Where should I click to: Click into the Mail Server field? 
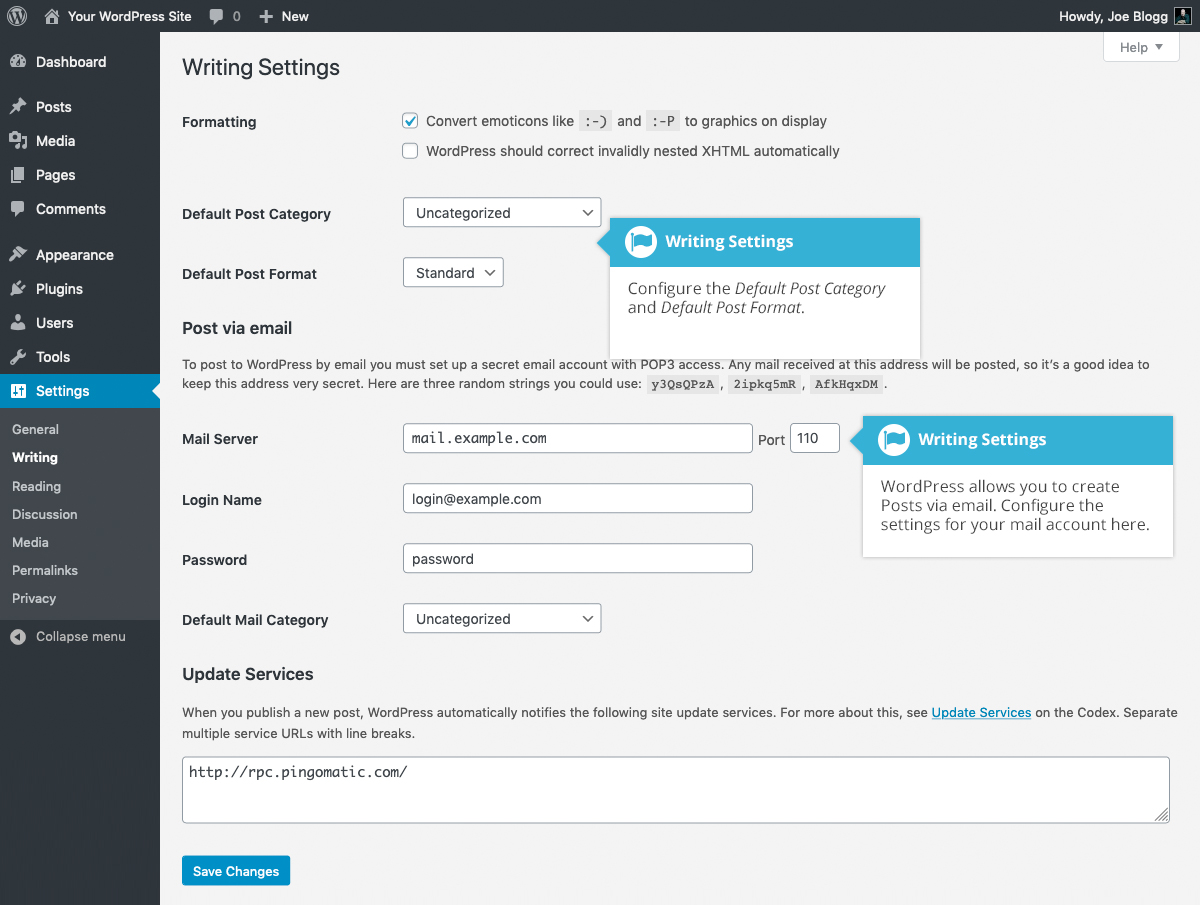[x=578, y=439]
